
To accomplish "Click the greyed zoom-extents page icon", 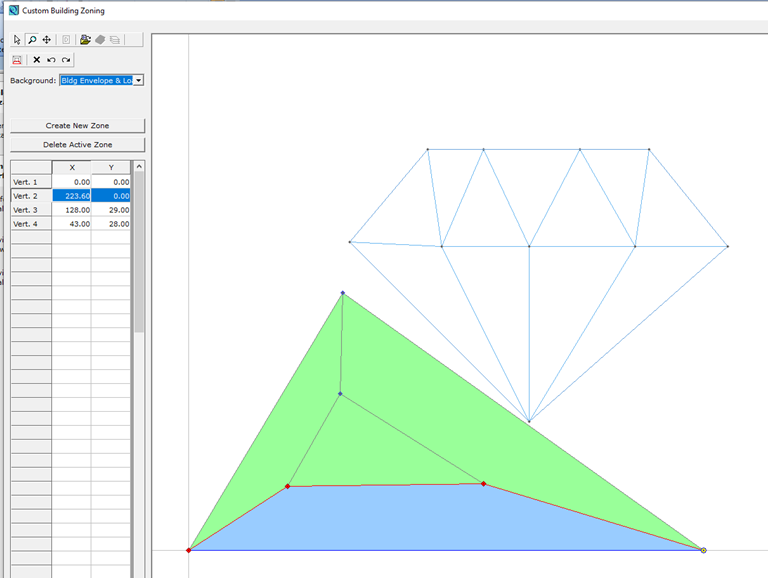I will [66, 40].
